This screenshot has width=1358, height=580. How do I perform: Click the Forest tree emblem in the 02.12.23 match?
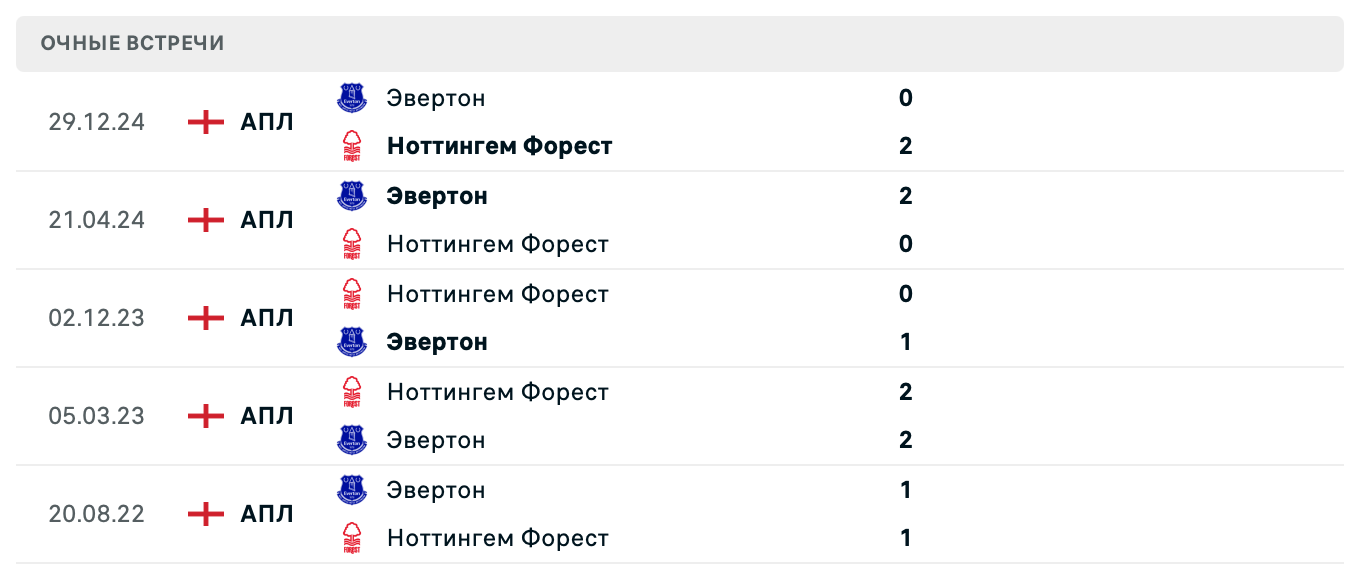click(352, 293)
